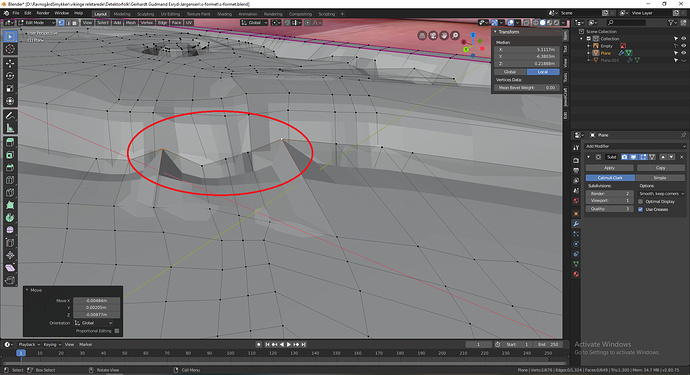Open the File menu

[16, 13]
